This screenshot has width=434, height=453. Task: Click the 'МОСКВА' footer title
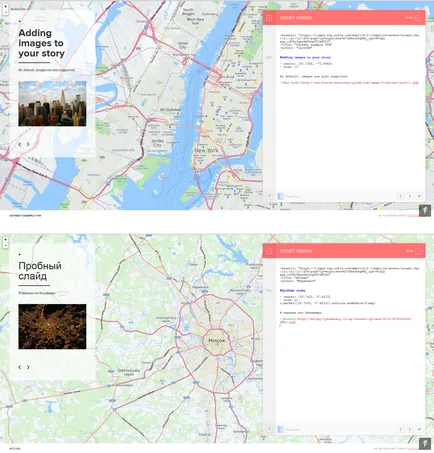click(15, 448)
